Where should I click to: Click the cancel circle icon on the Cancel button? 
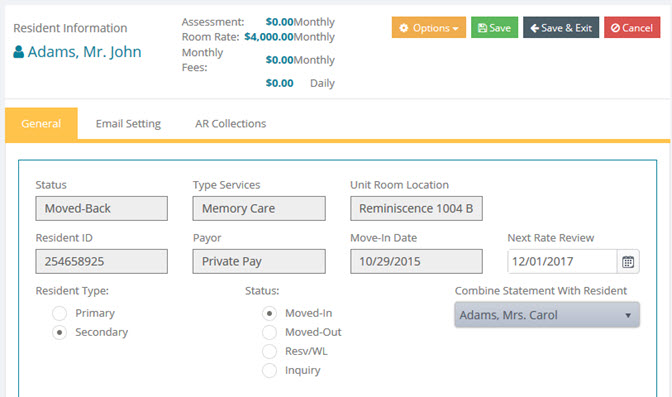615,28
